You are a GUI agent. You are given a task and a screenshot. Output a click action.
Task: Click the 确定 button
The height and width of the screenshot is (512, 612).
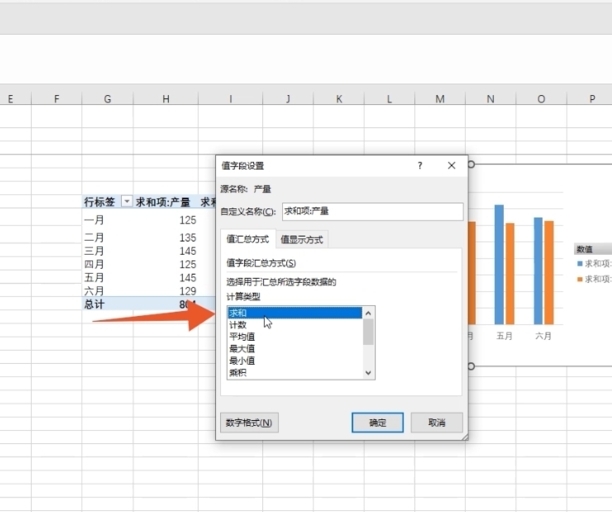pos(377,422)
